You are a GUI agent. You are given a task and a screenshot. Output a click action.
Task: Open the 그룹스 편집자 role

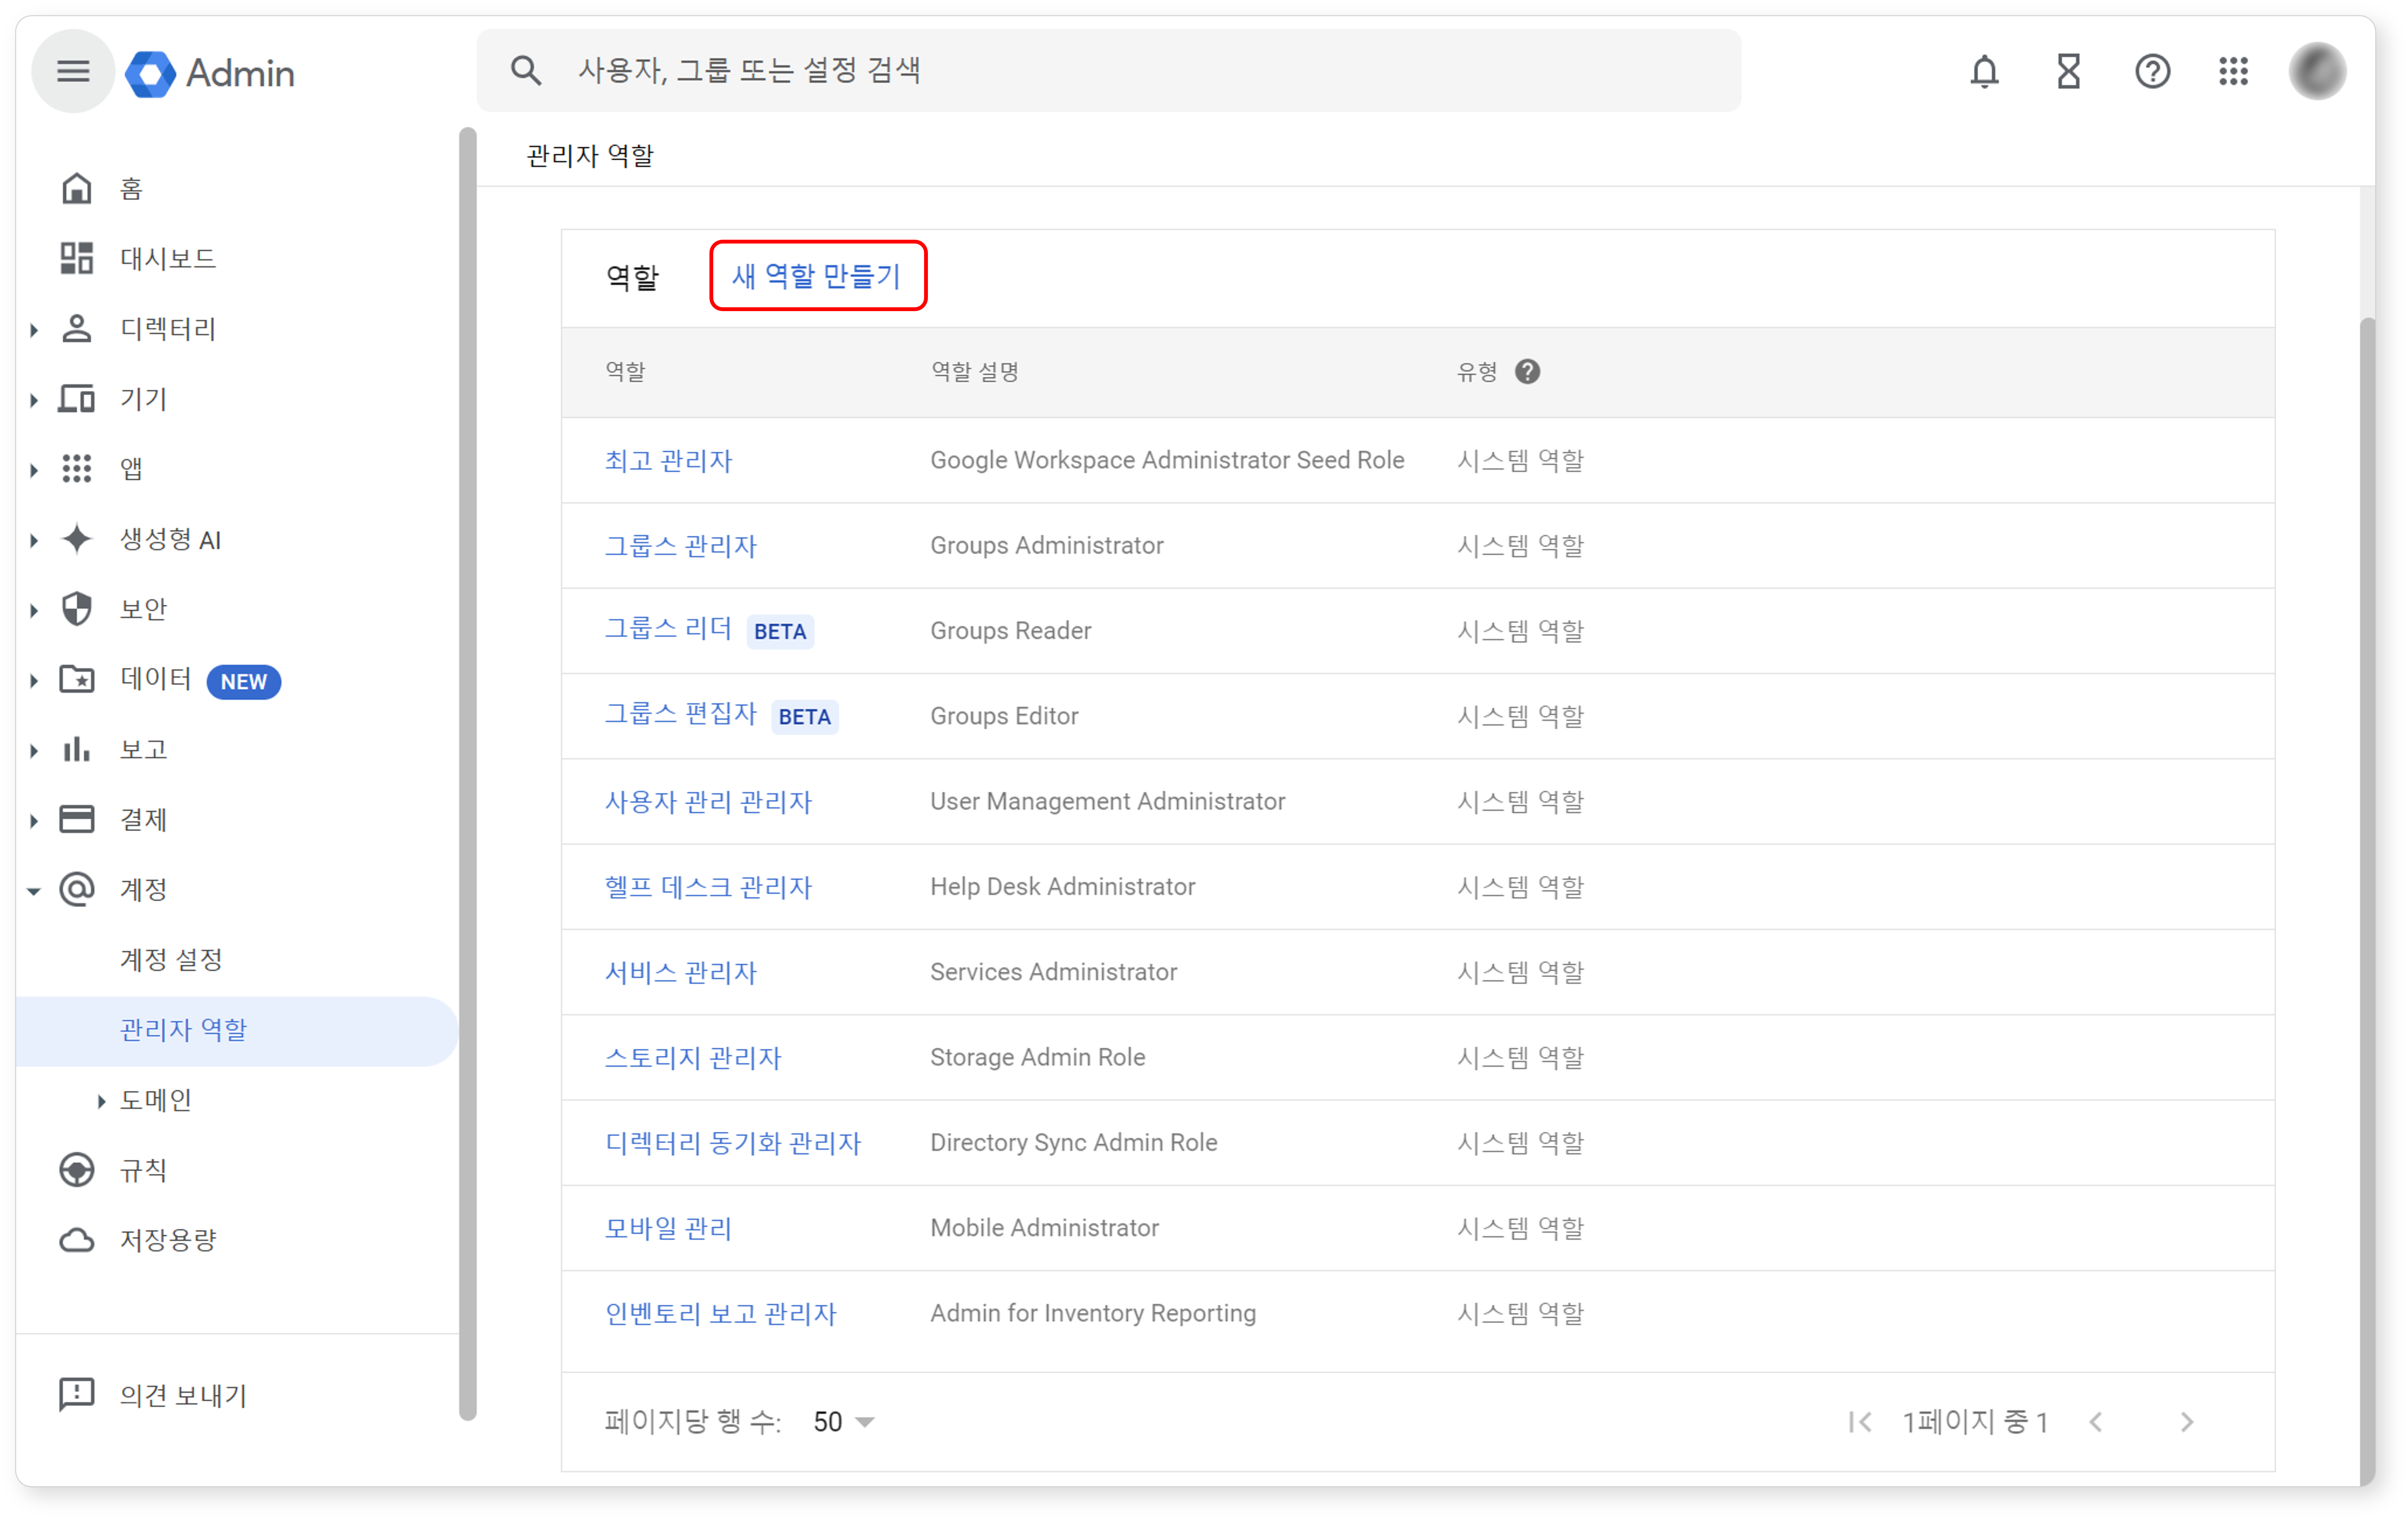[680, 714]
